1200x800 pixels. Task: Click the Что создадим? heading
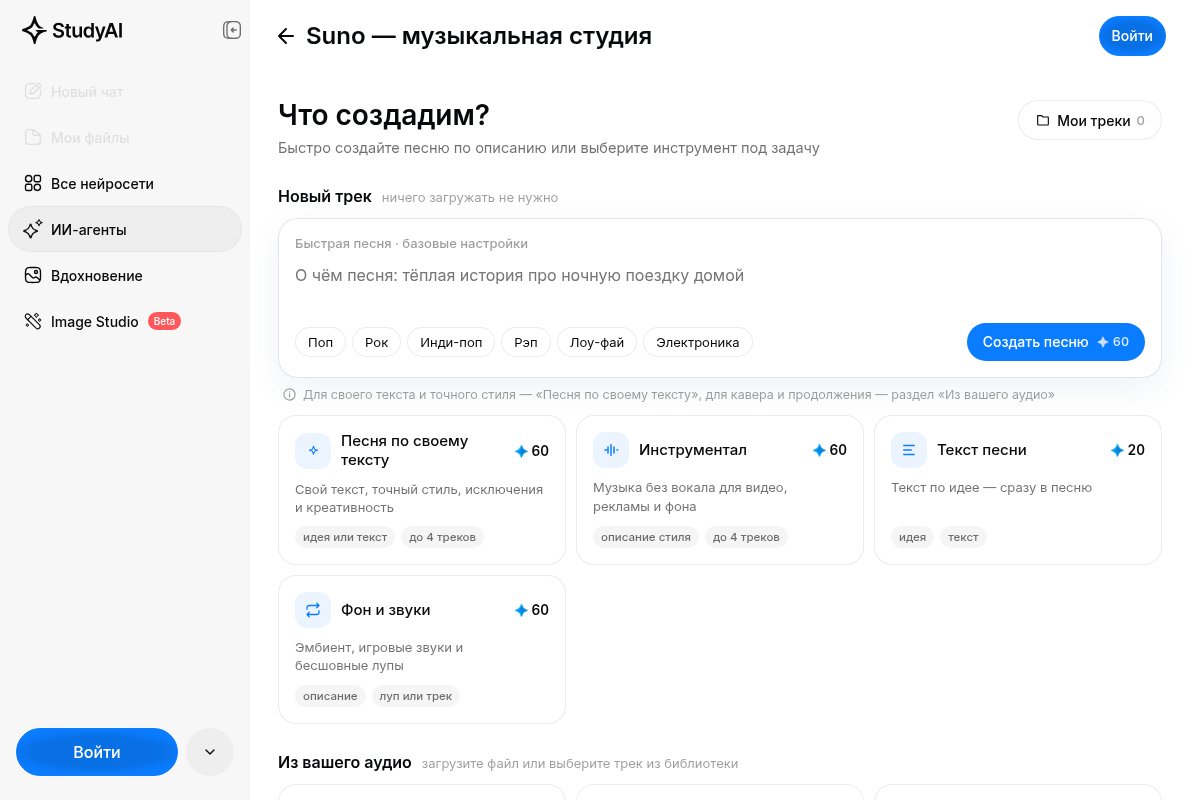(x=384, y=116)
